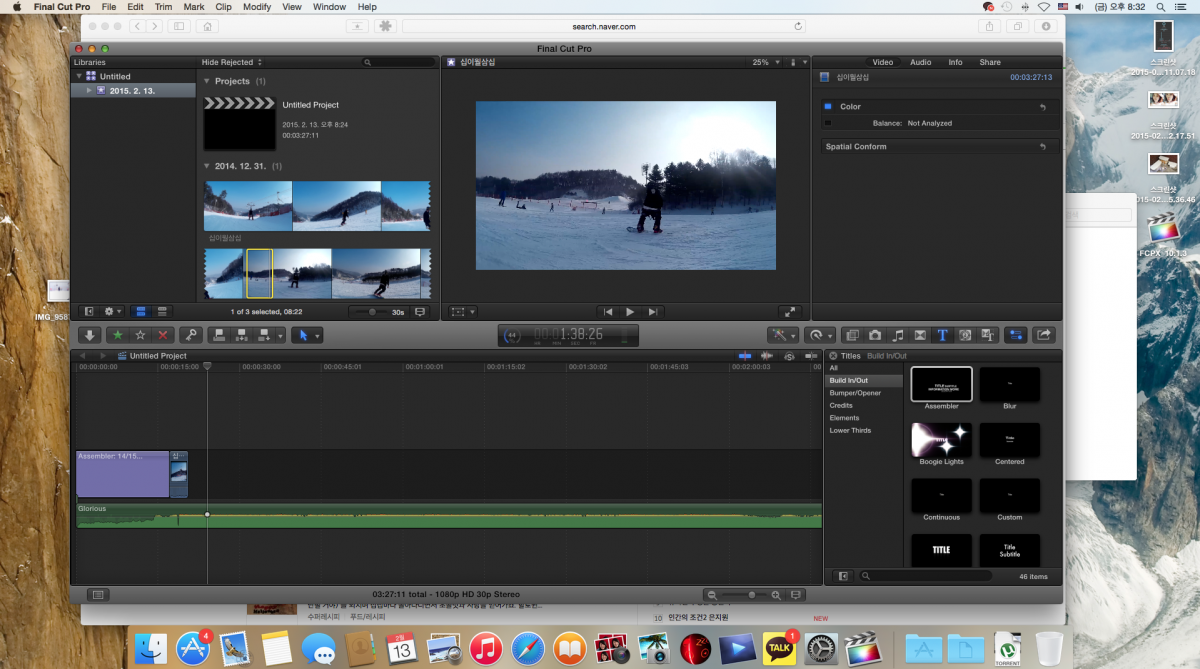Open the Share project button

click(1044, 336)
